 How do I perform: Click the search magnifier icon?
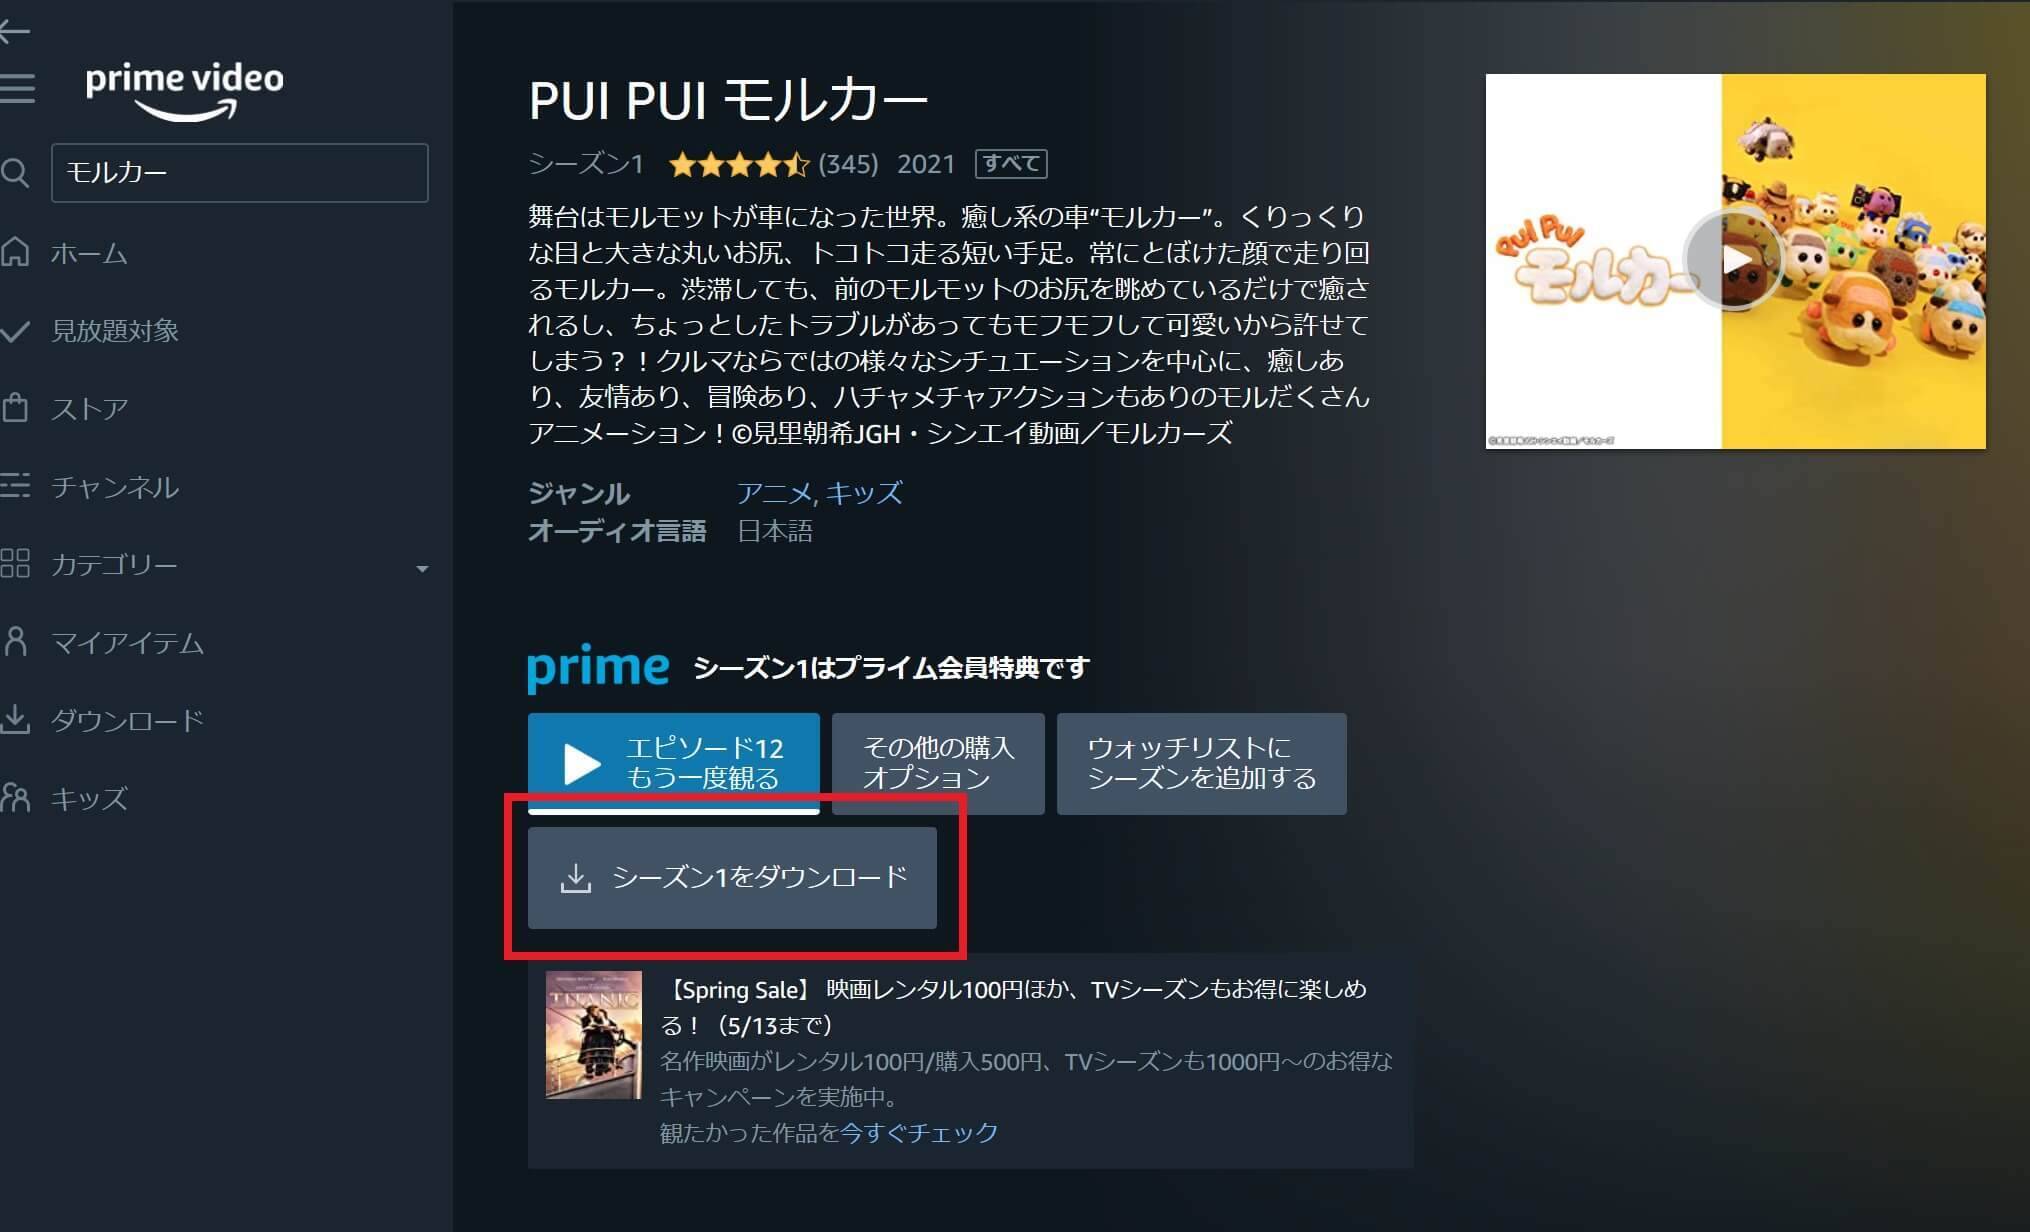(15, 173)
